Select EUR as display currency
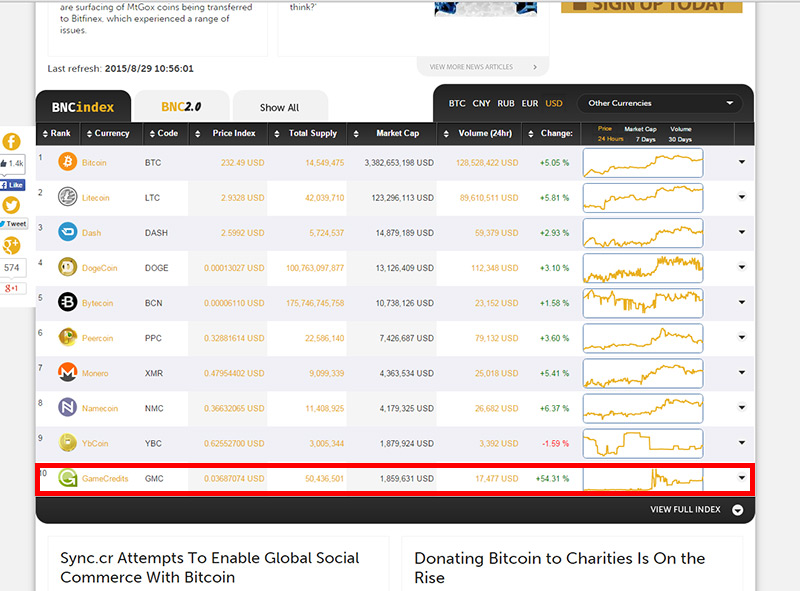 pyautogui.click(x=530, y=103)
